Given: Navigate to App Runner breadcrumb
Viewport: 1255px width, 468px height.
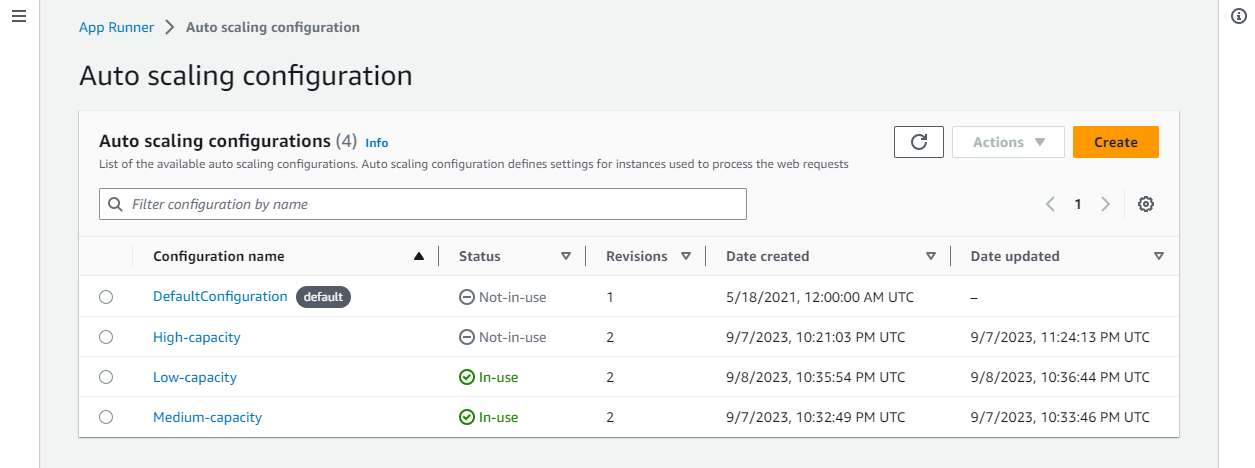Looking at the screenshot, I should click(x=116, y=27).
